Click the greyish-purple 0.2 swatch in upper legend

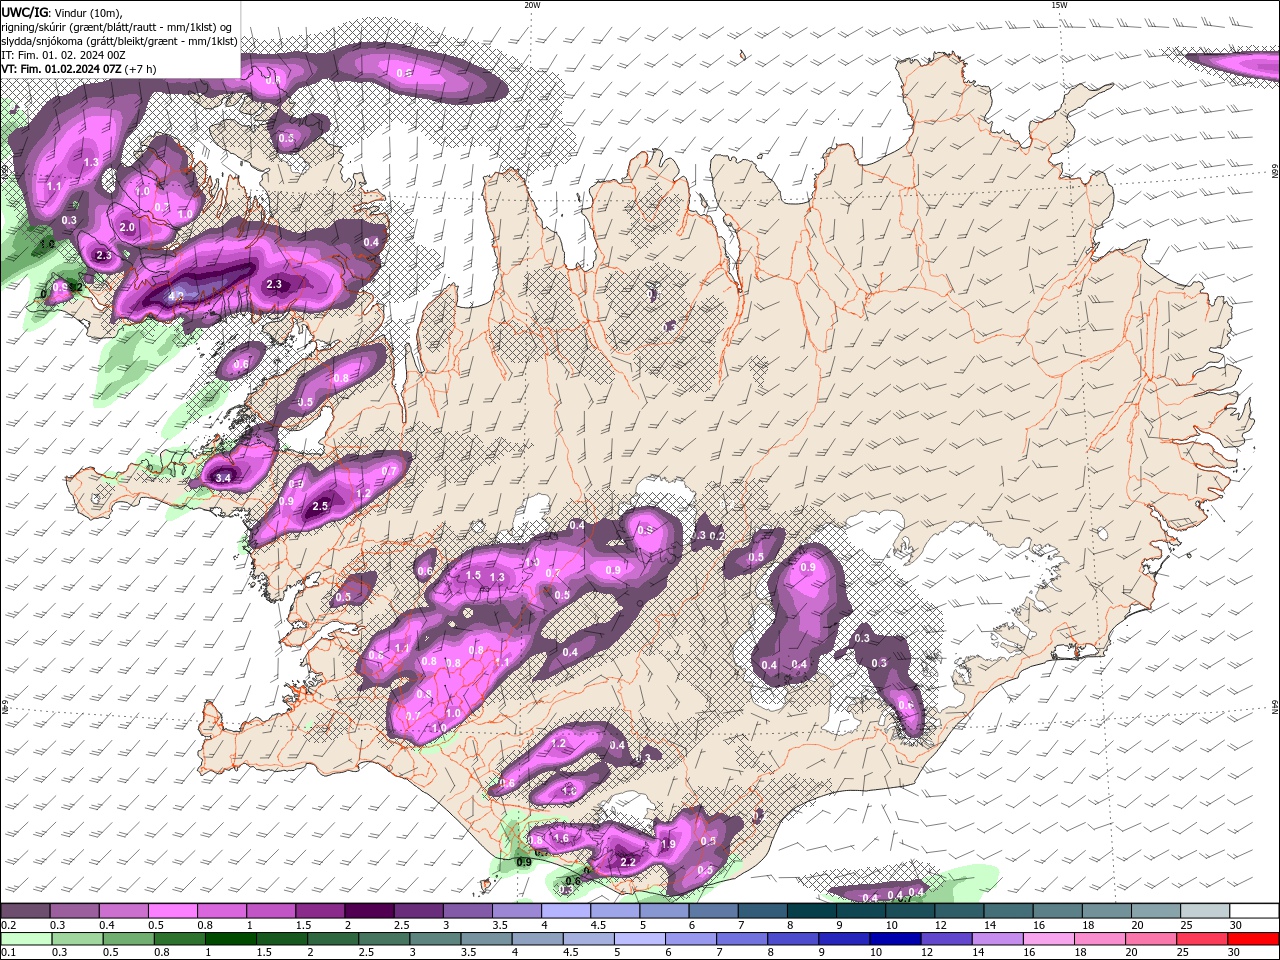(x=25, y=911)
